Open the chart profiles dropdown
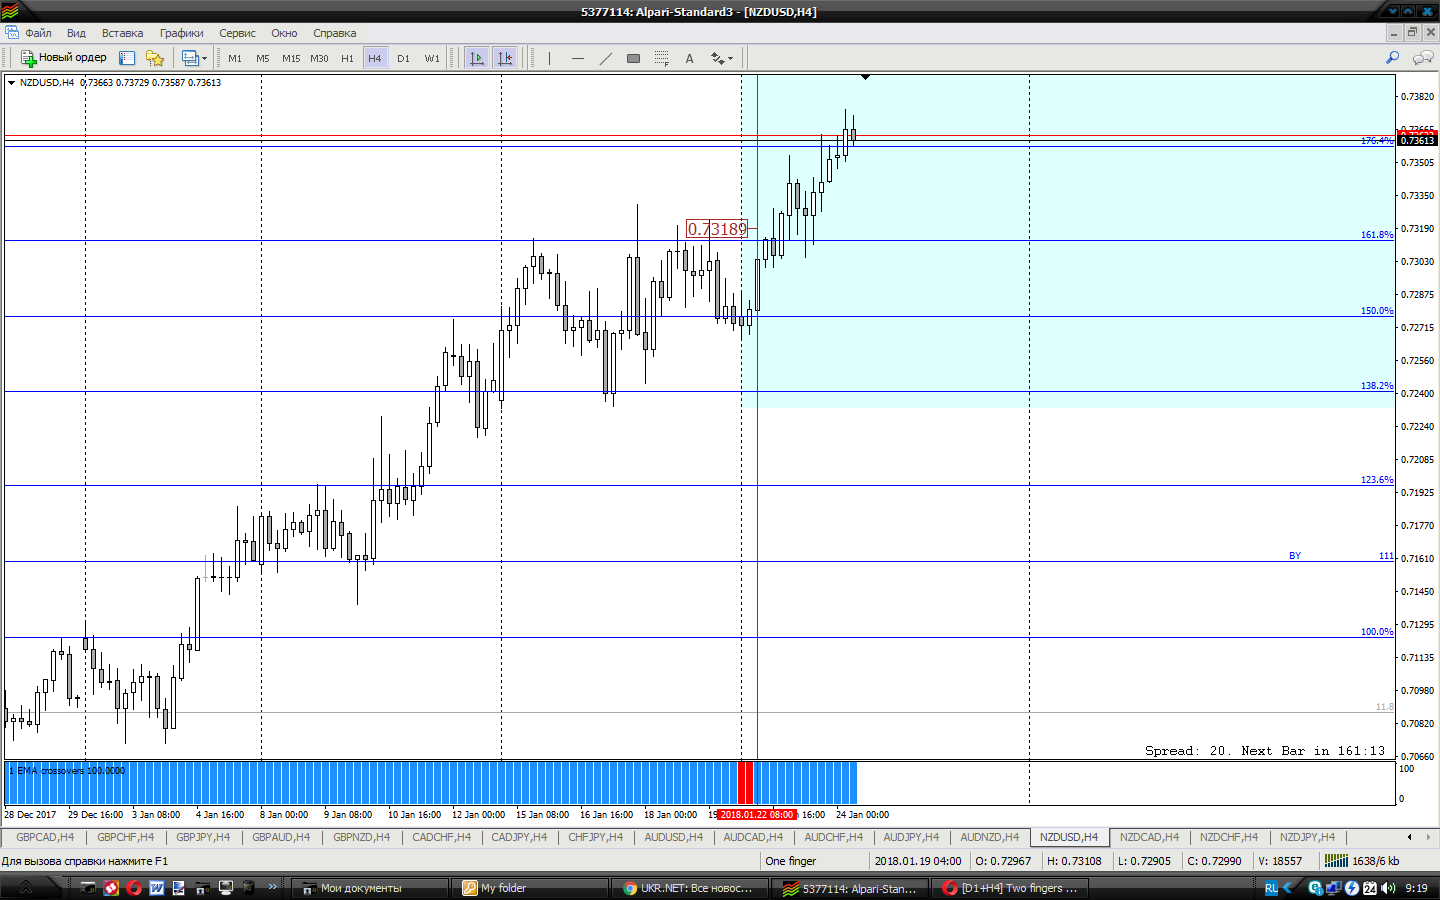Image resolution: width=1440 pixels, height=900 pixels. coord(194,58)
